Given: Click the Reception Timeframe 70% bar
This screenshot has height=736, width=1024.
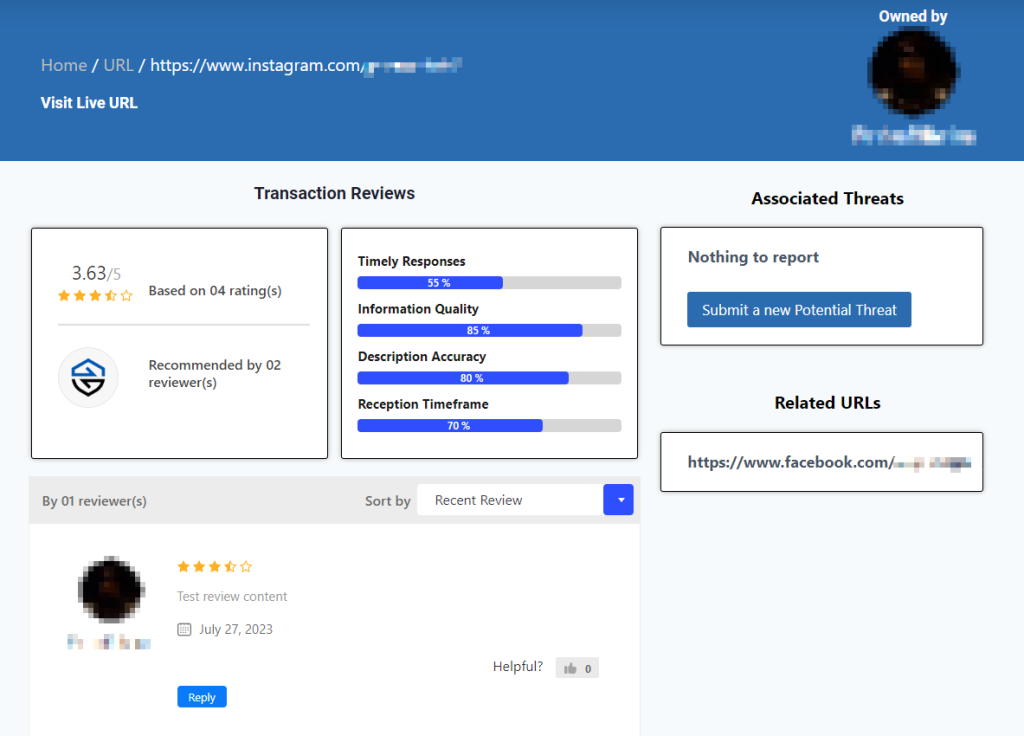Looking at the screenshot, I should (x=489, y=426).
